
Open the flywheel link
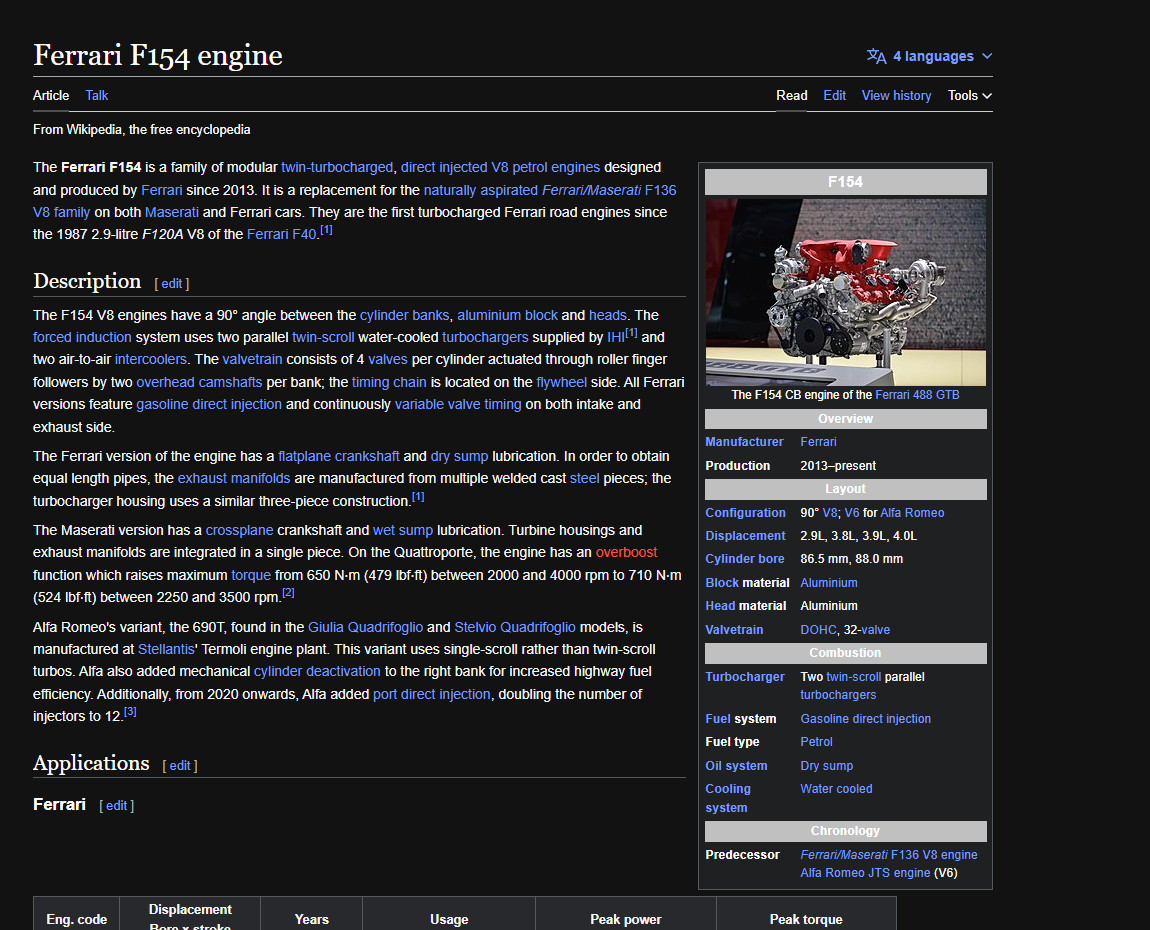(x=561, y=382)
